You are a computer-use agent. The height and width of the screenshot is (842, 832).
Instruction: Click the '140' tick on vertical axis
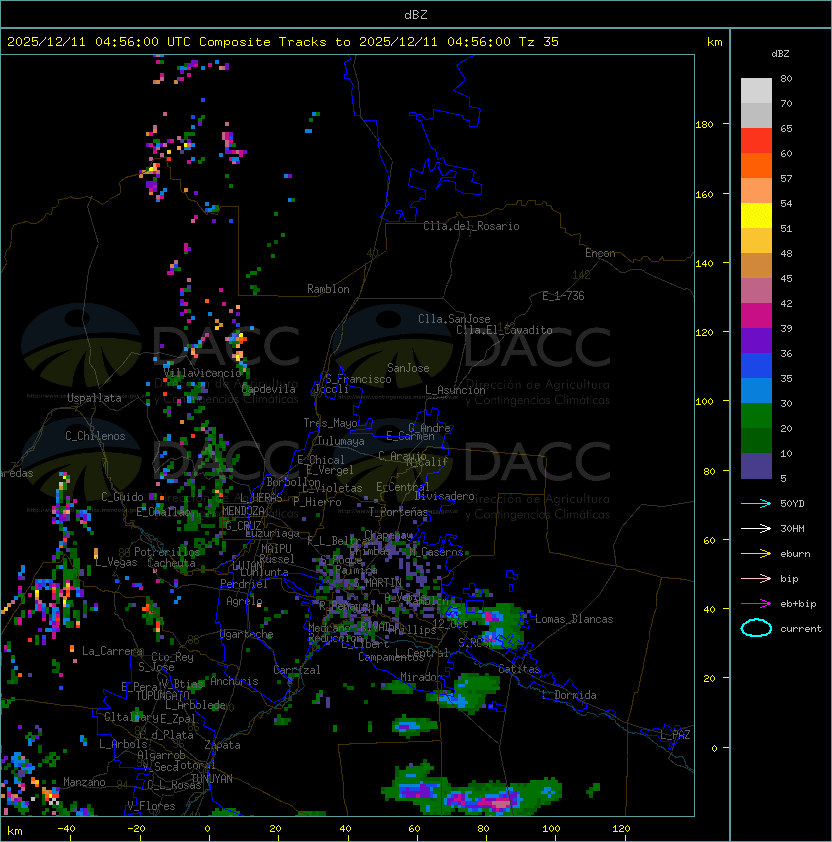point(704,263)
